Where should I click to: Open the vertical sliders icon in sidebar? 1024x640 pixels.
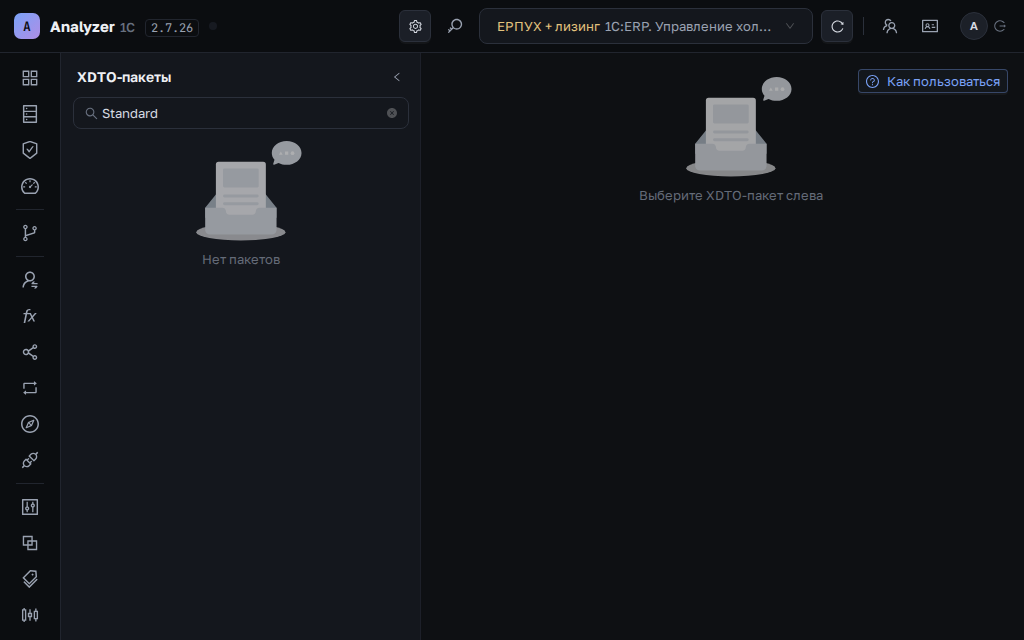30,615
